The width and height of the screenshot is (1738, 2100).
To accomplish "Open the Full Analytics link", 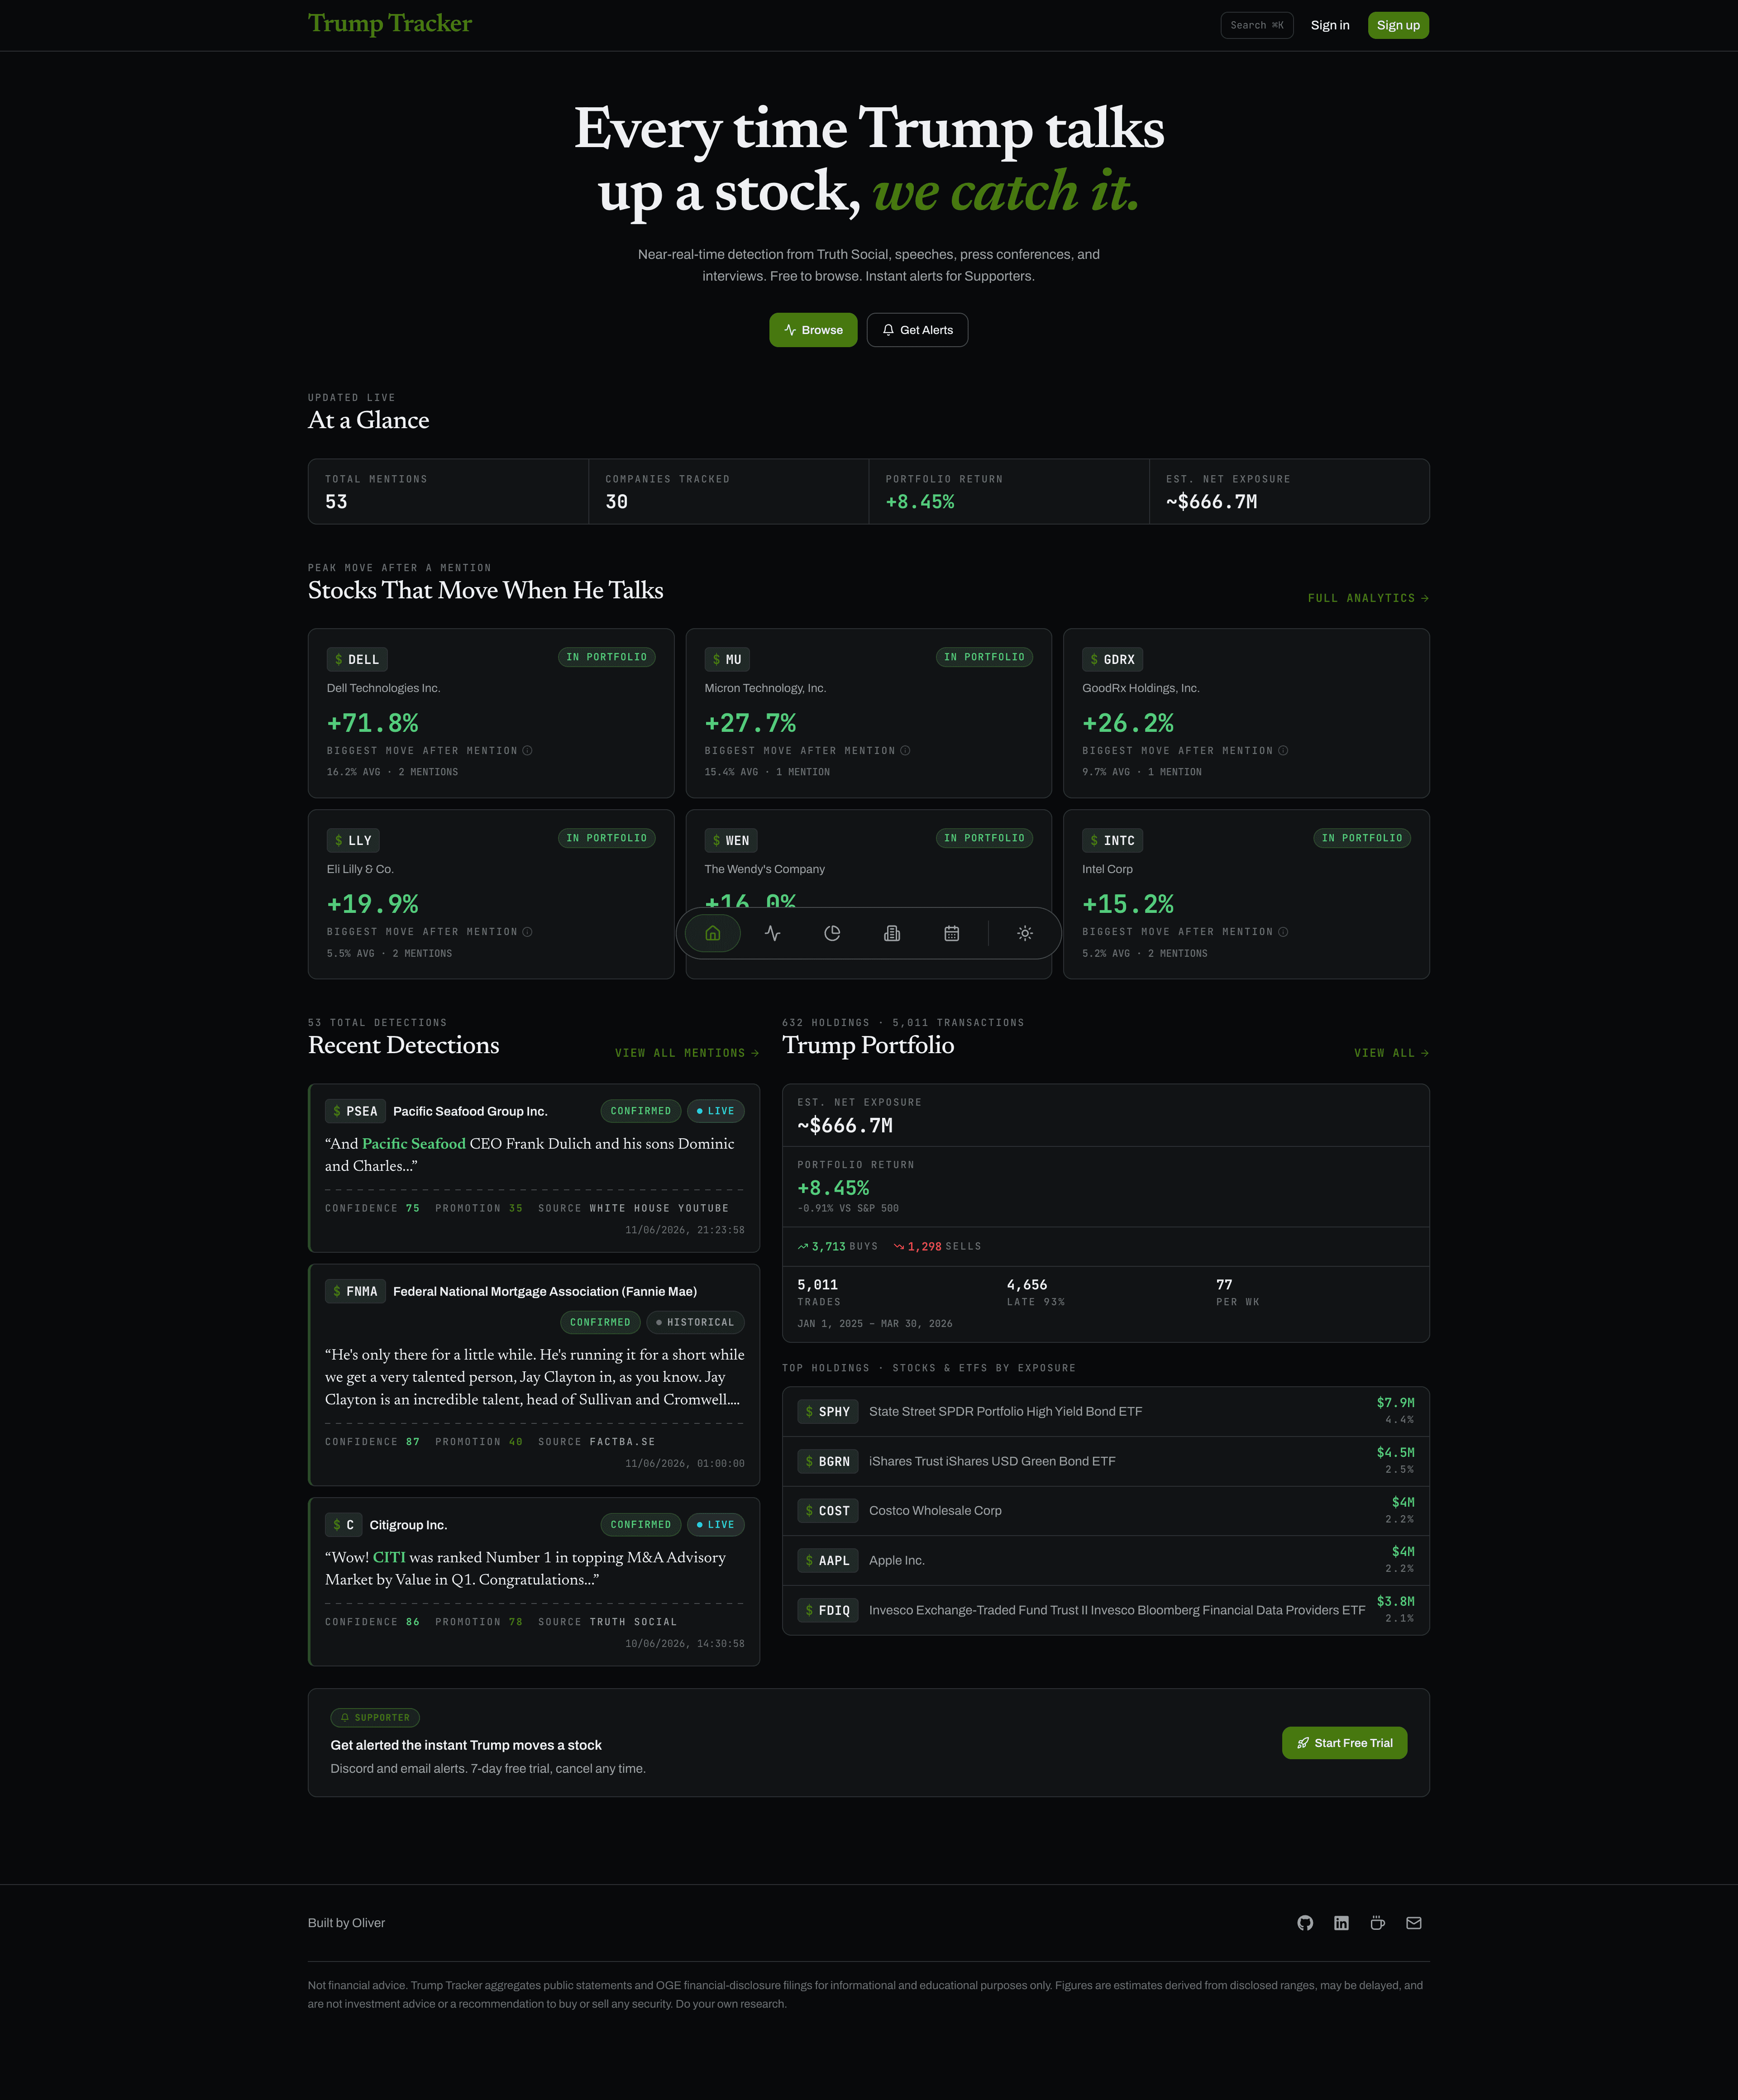I will [1368, 598].
